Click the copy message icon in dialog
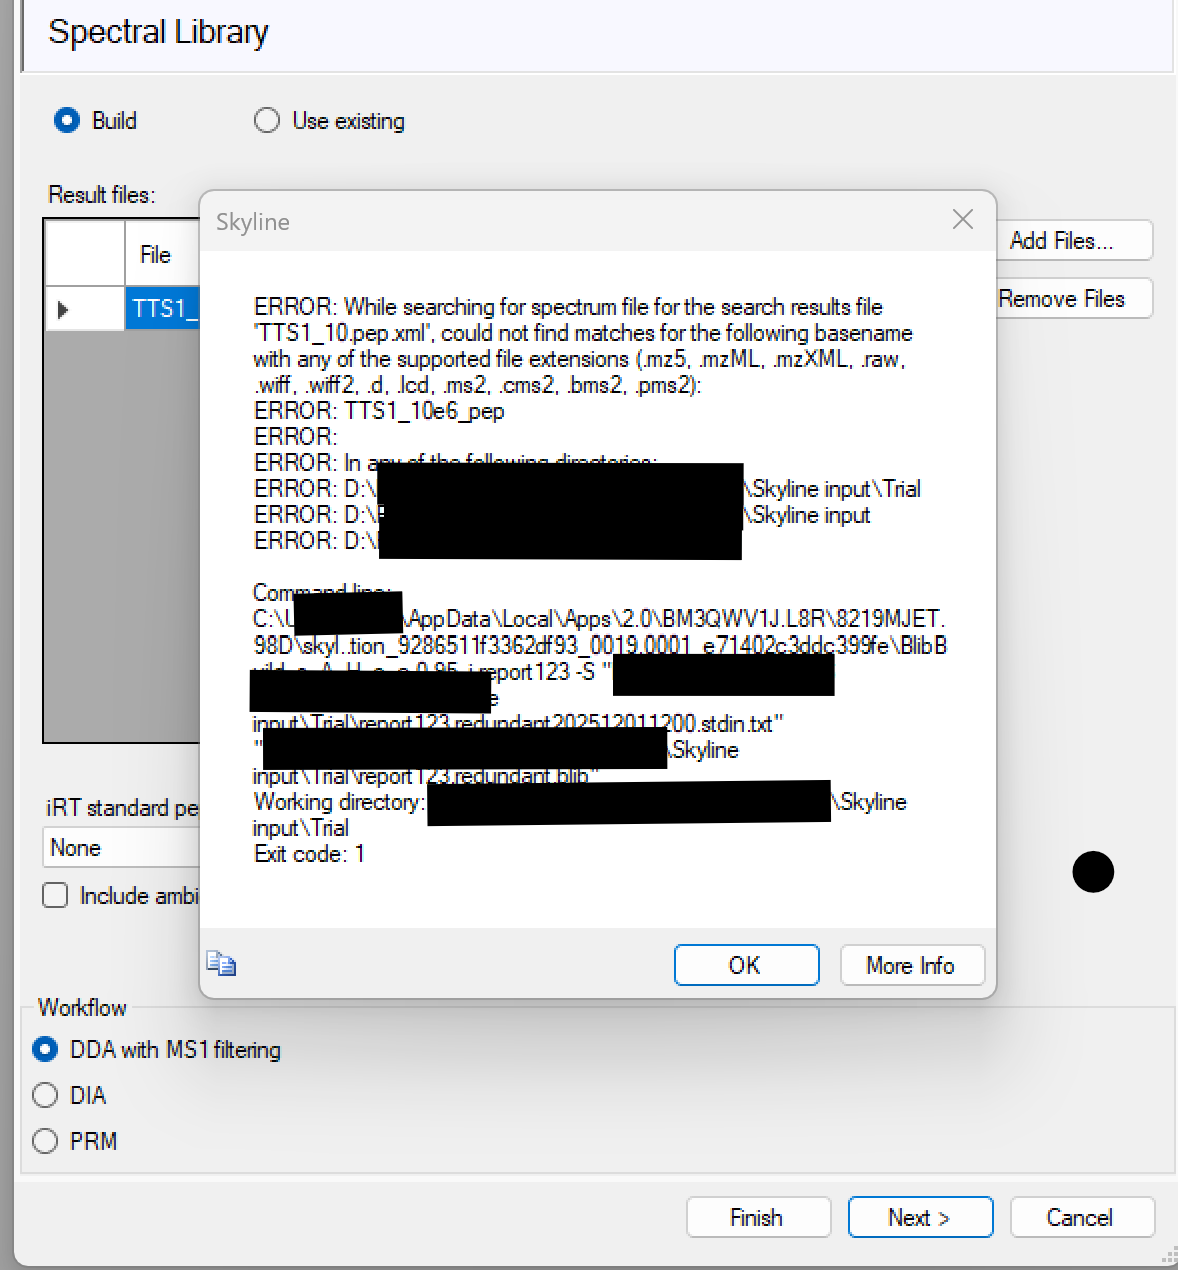The image size is (1178, 1270). pos(221,964)
